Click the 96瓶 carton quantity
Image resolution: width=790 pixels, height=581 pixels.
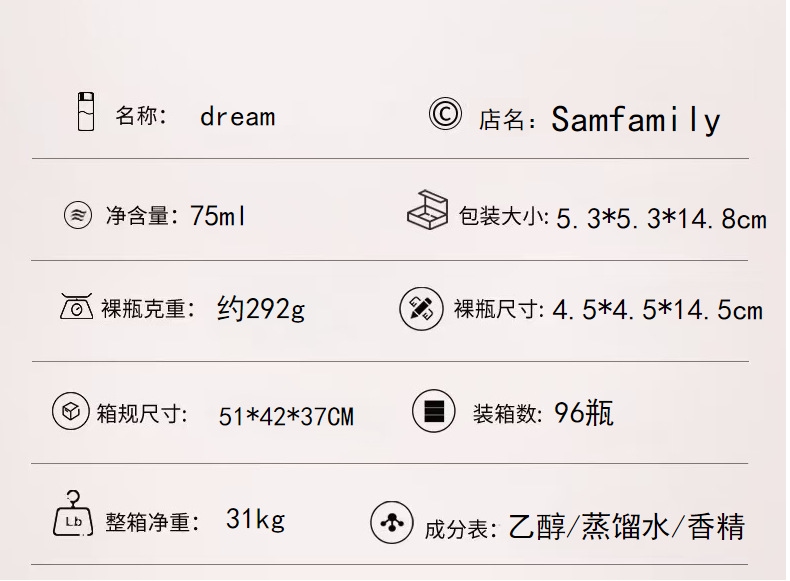point(584,412)
